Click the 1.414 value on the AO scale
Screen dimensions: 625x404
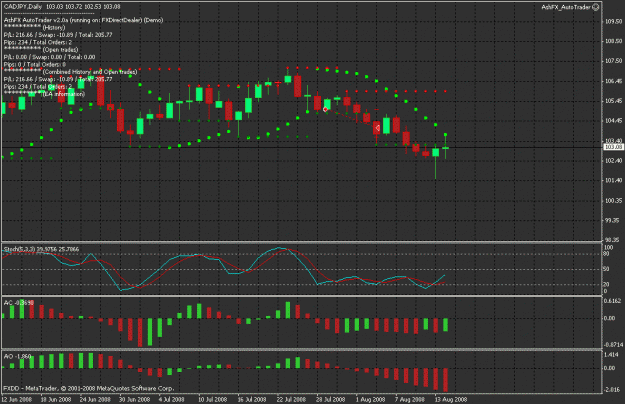click(x=611, y=354)
